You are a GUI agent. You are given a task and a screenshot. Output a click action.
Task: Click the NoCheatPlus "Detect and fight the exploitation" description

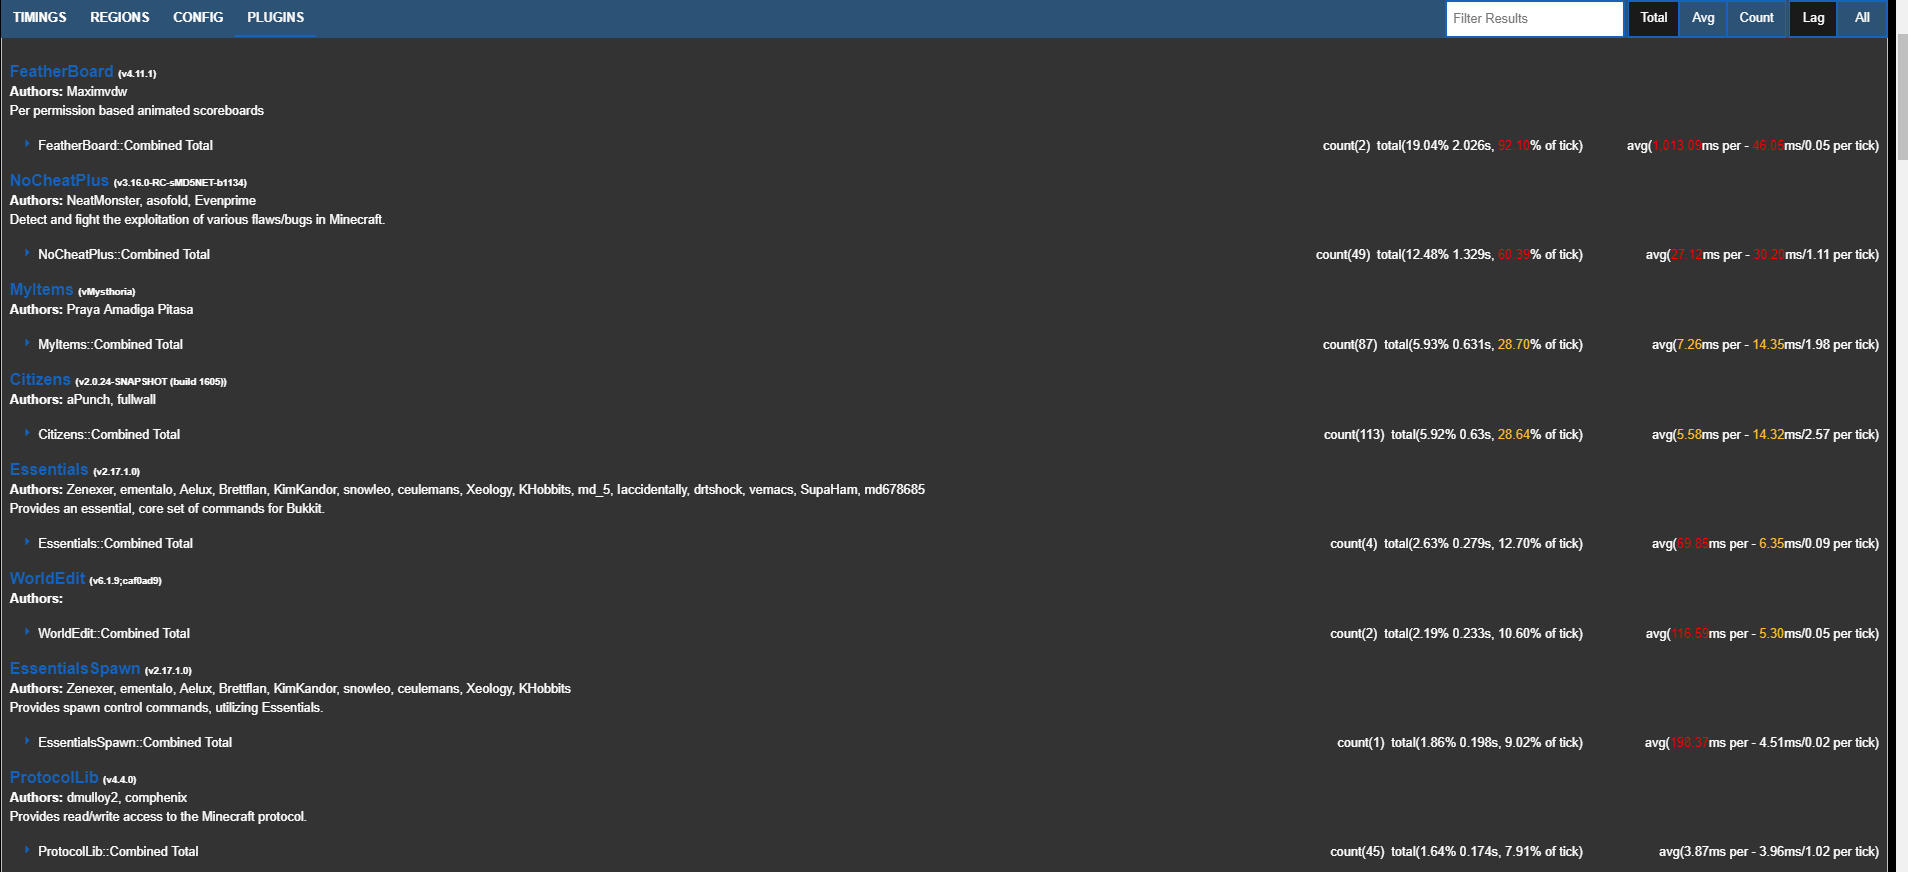click(x=197, y=219)
